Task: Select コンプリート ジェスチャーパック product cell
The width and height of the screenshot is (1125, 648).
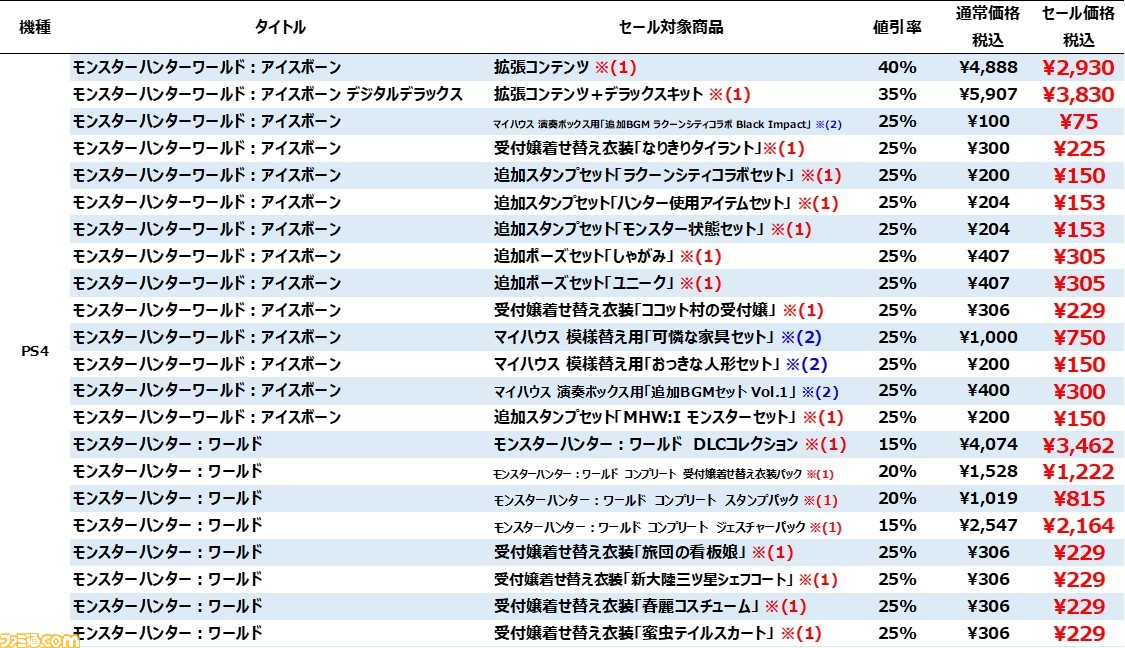Action: click(x=667, y=527)
